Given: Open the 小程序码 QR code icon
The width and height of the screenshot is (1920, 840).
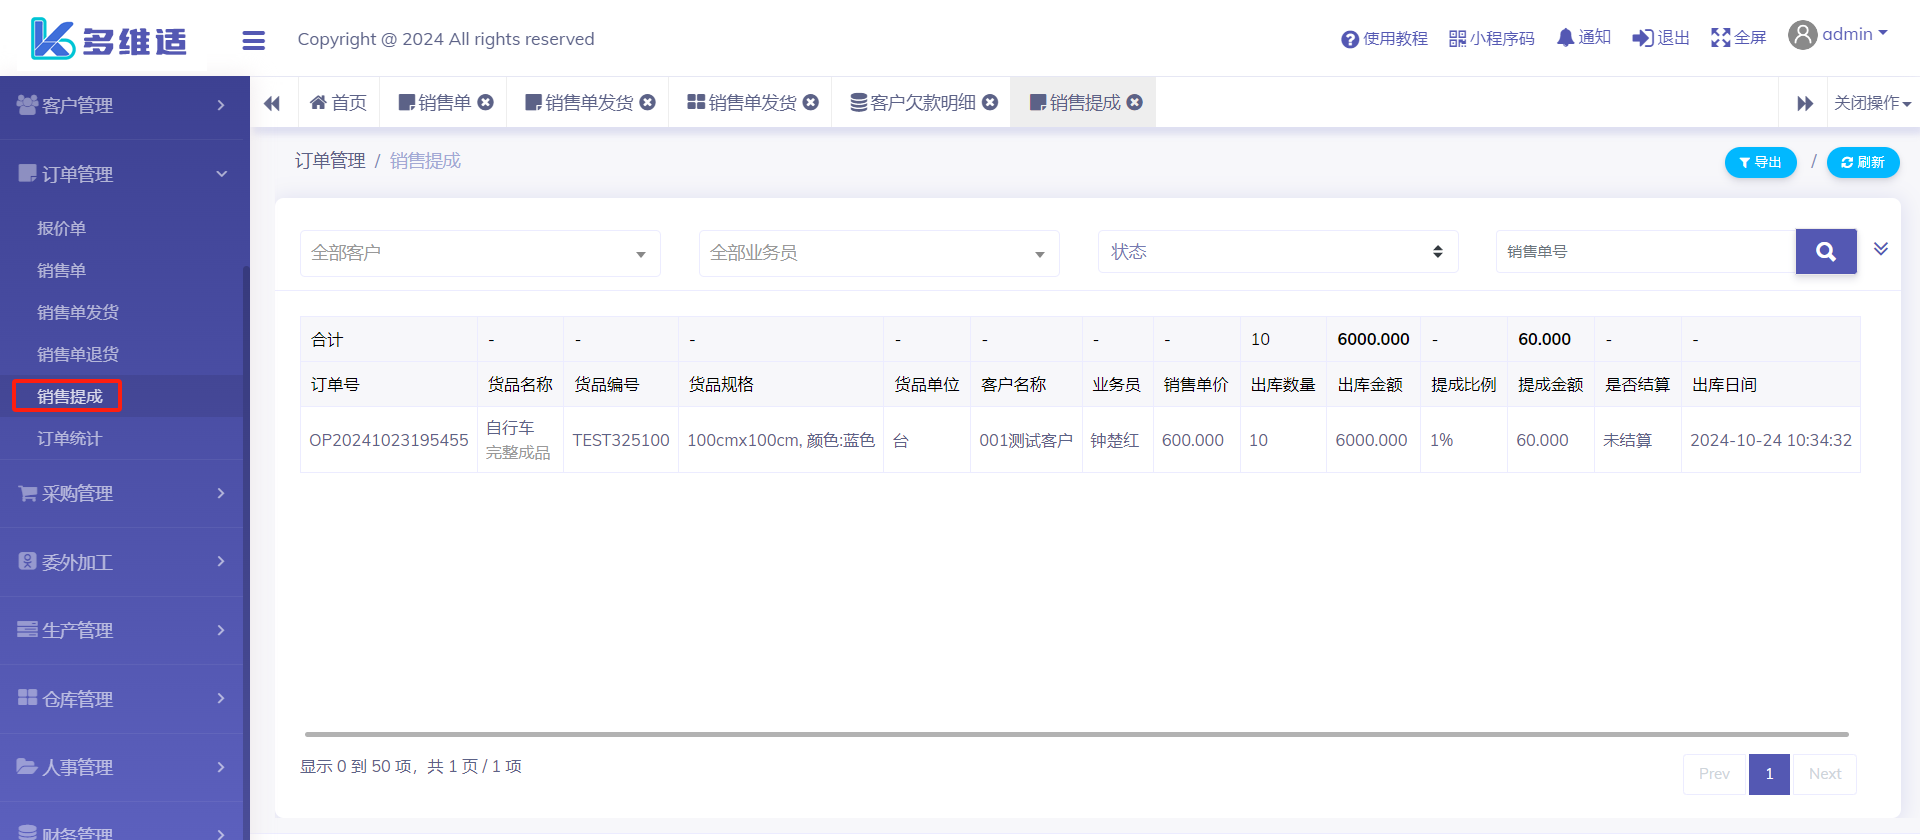Looking at the screenshot, I should click(1457, 39).
